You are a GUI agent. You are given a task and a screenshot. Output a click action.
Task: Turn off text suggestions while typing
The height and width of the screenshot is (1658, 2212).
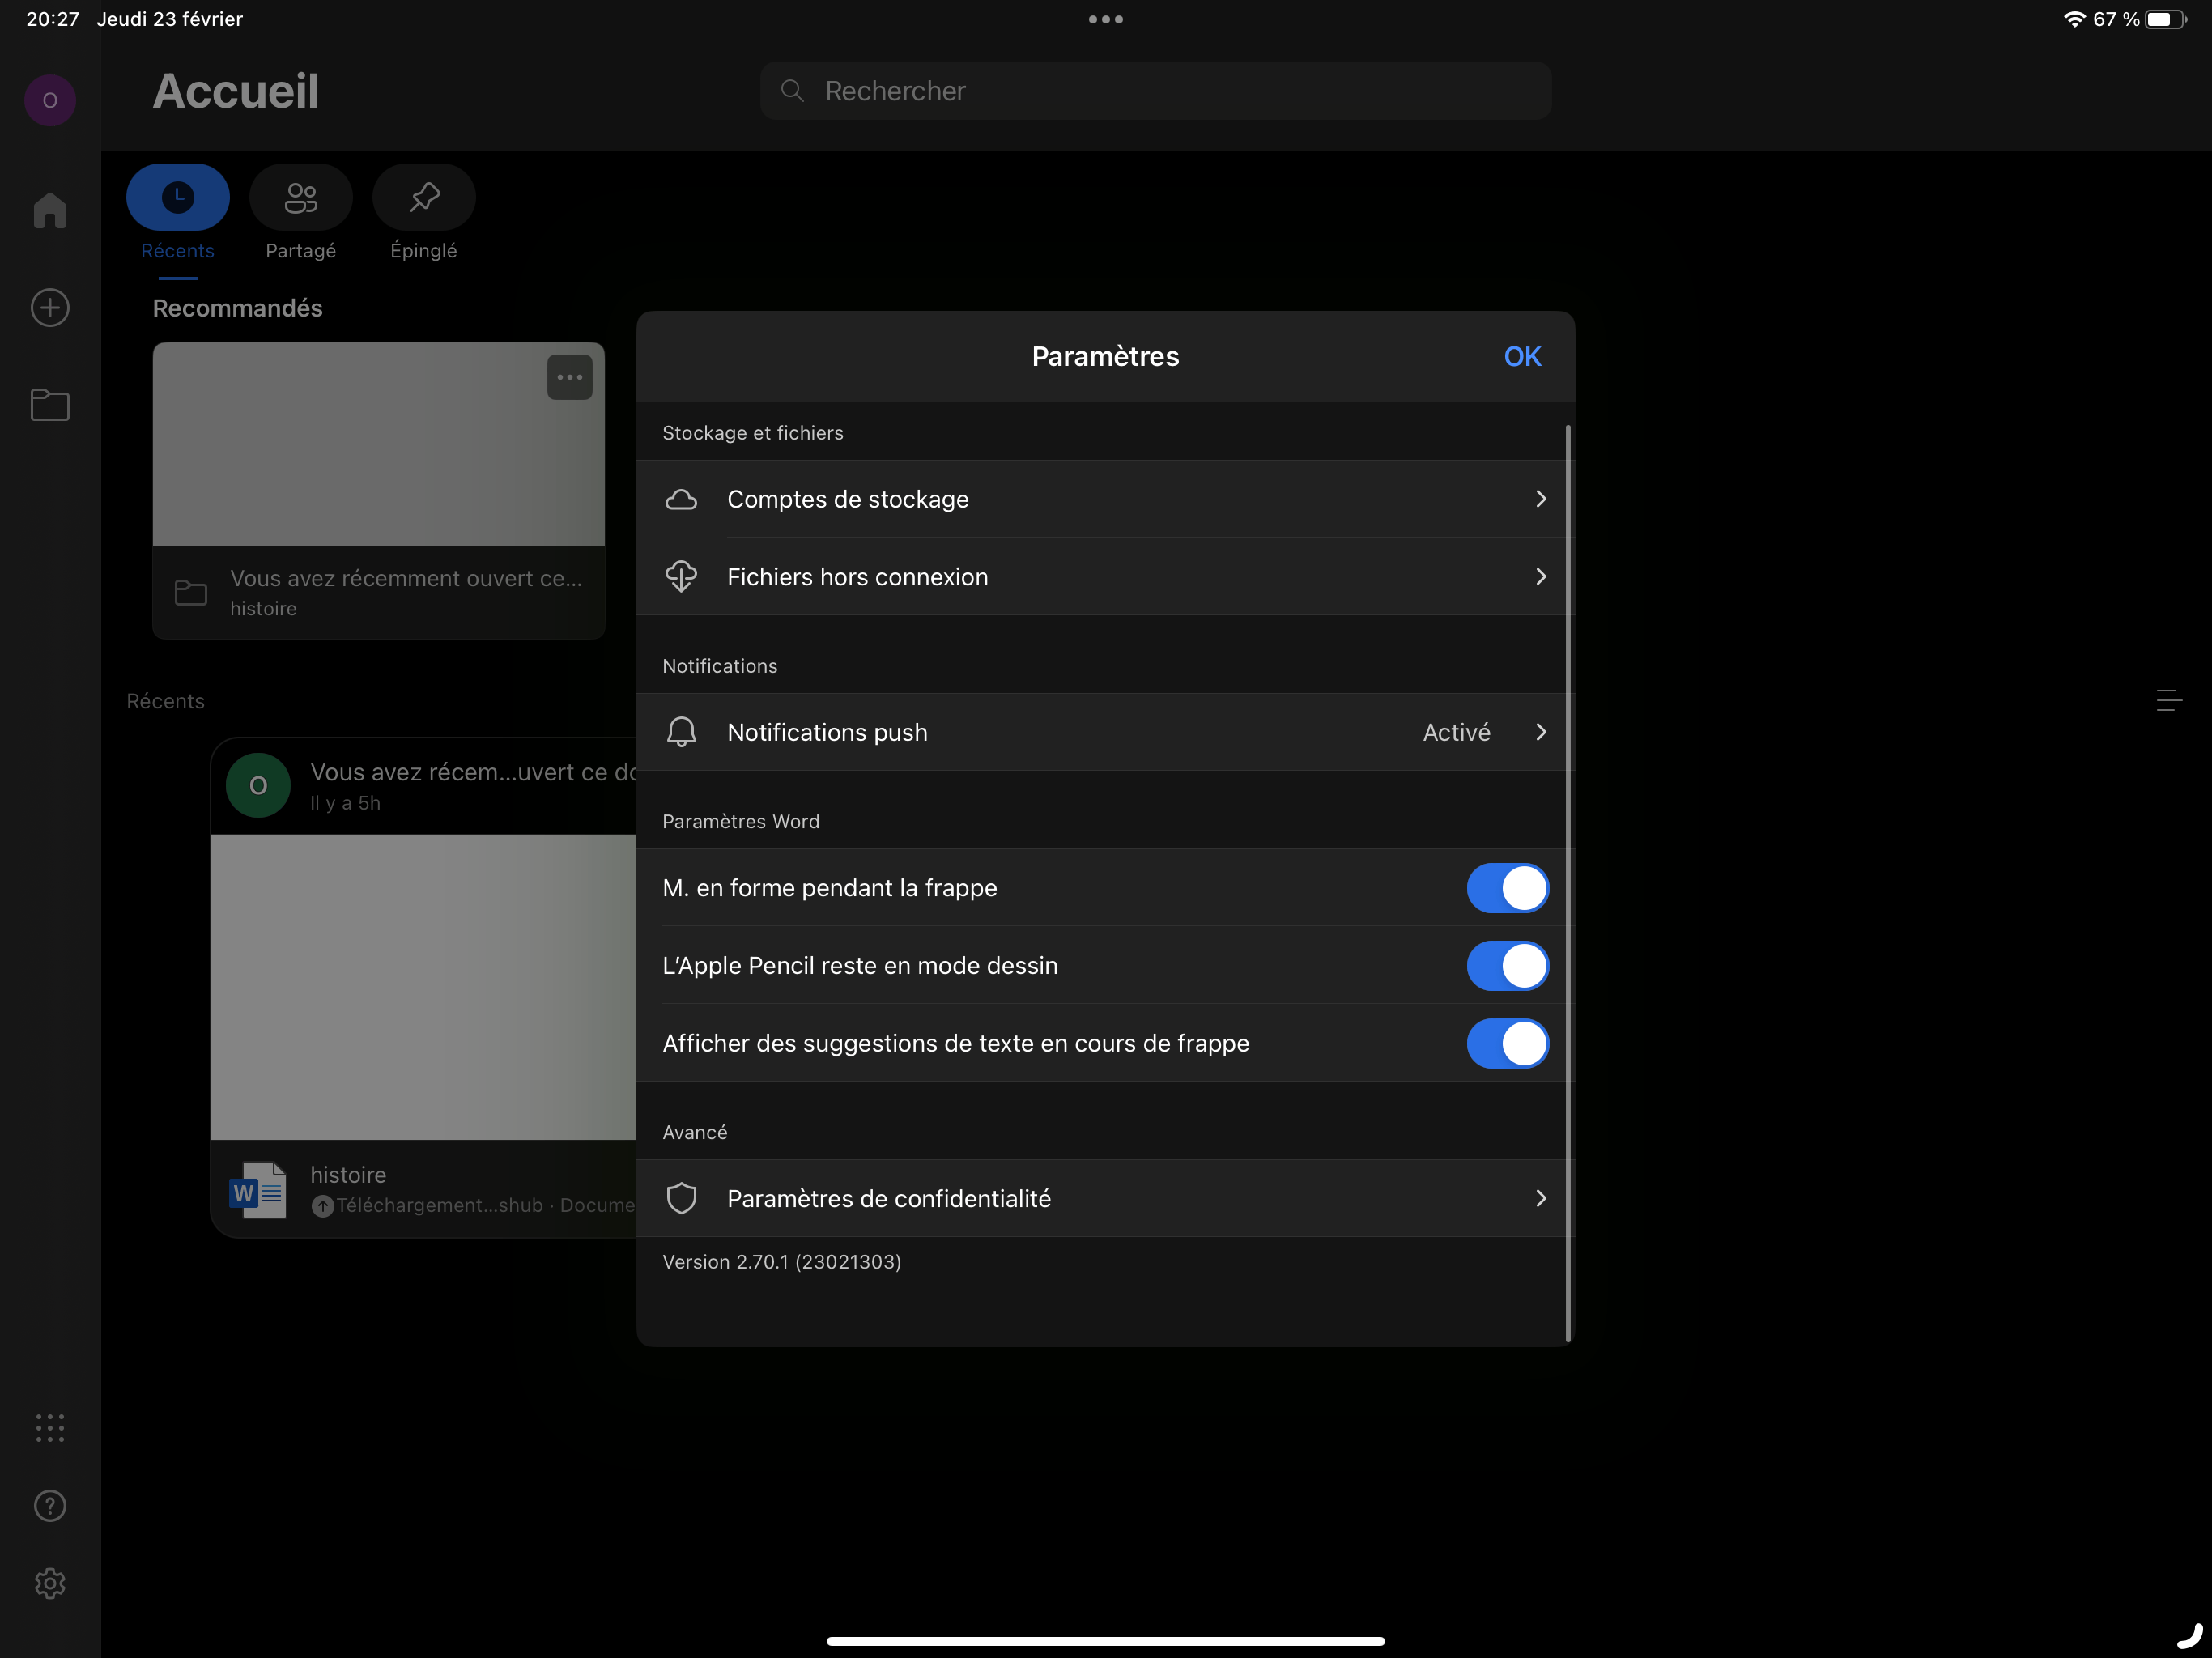click(x=1507, y=1043)
